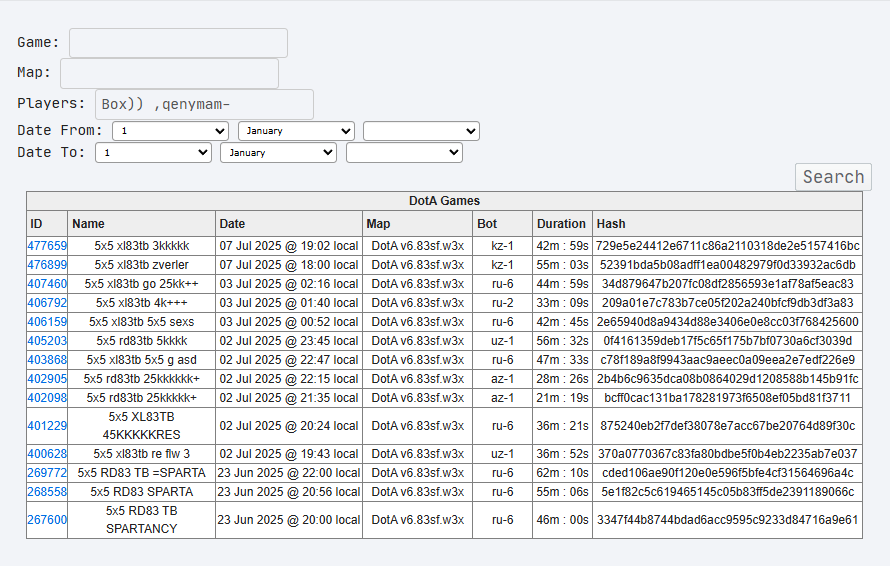Open game ID 407460

tap(47, 284)
